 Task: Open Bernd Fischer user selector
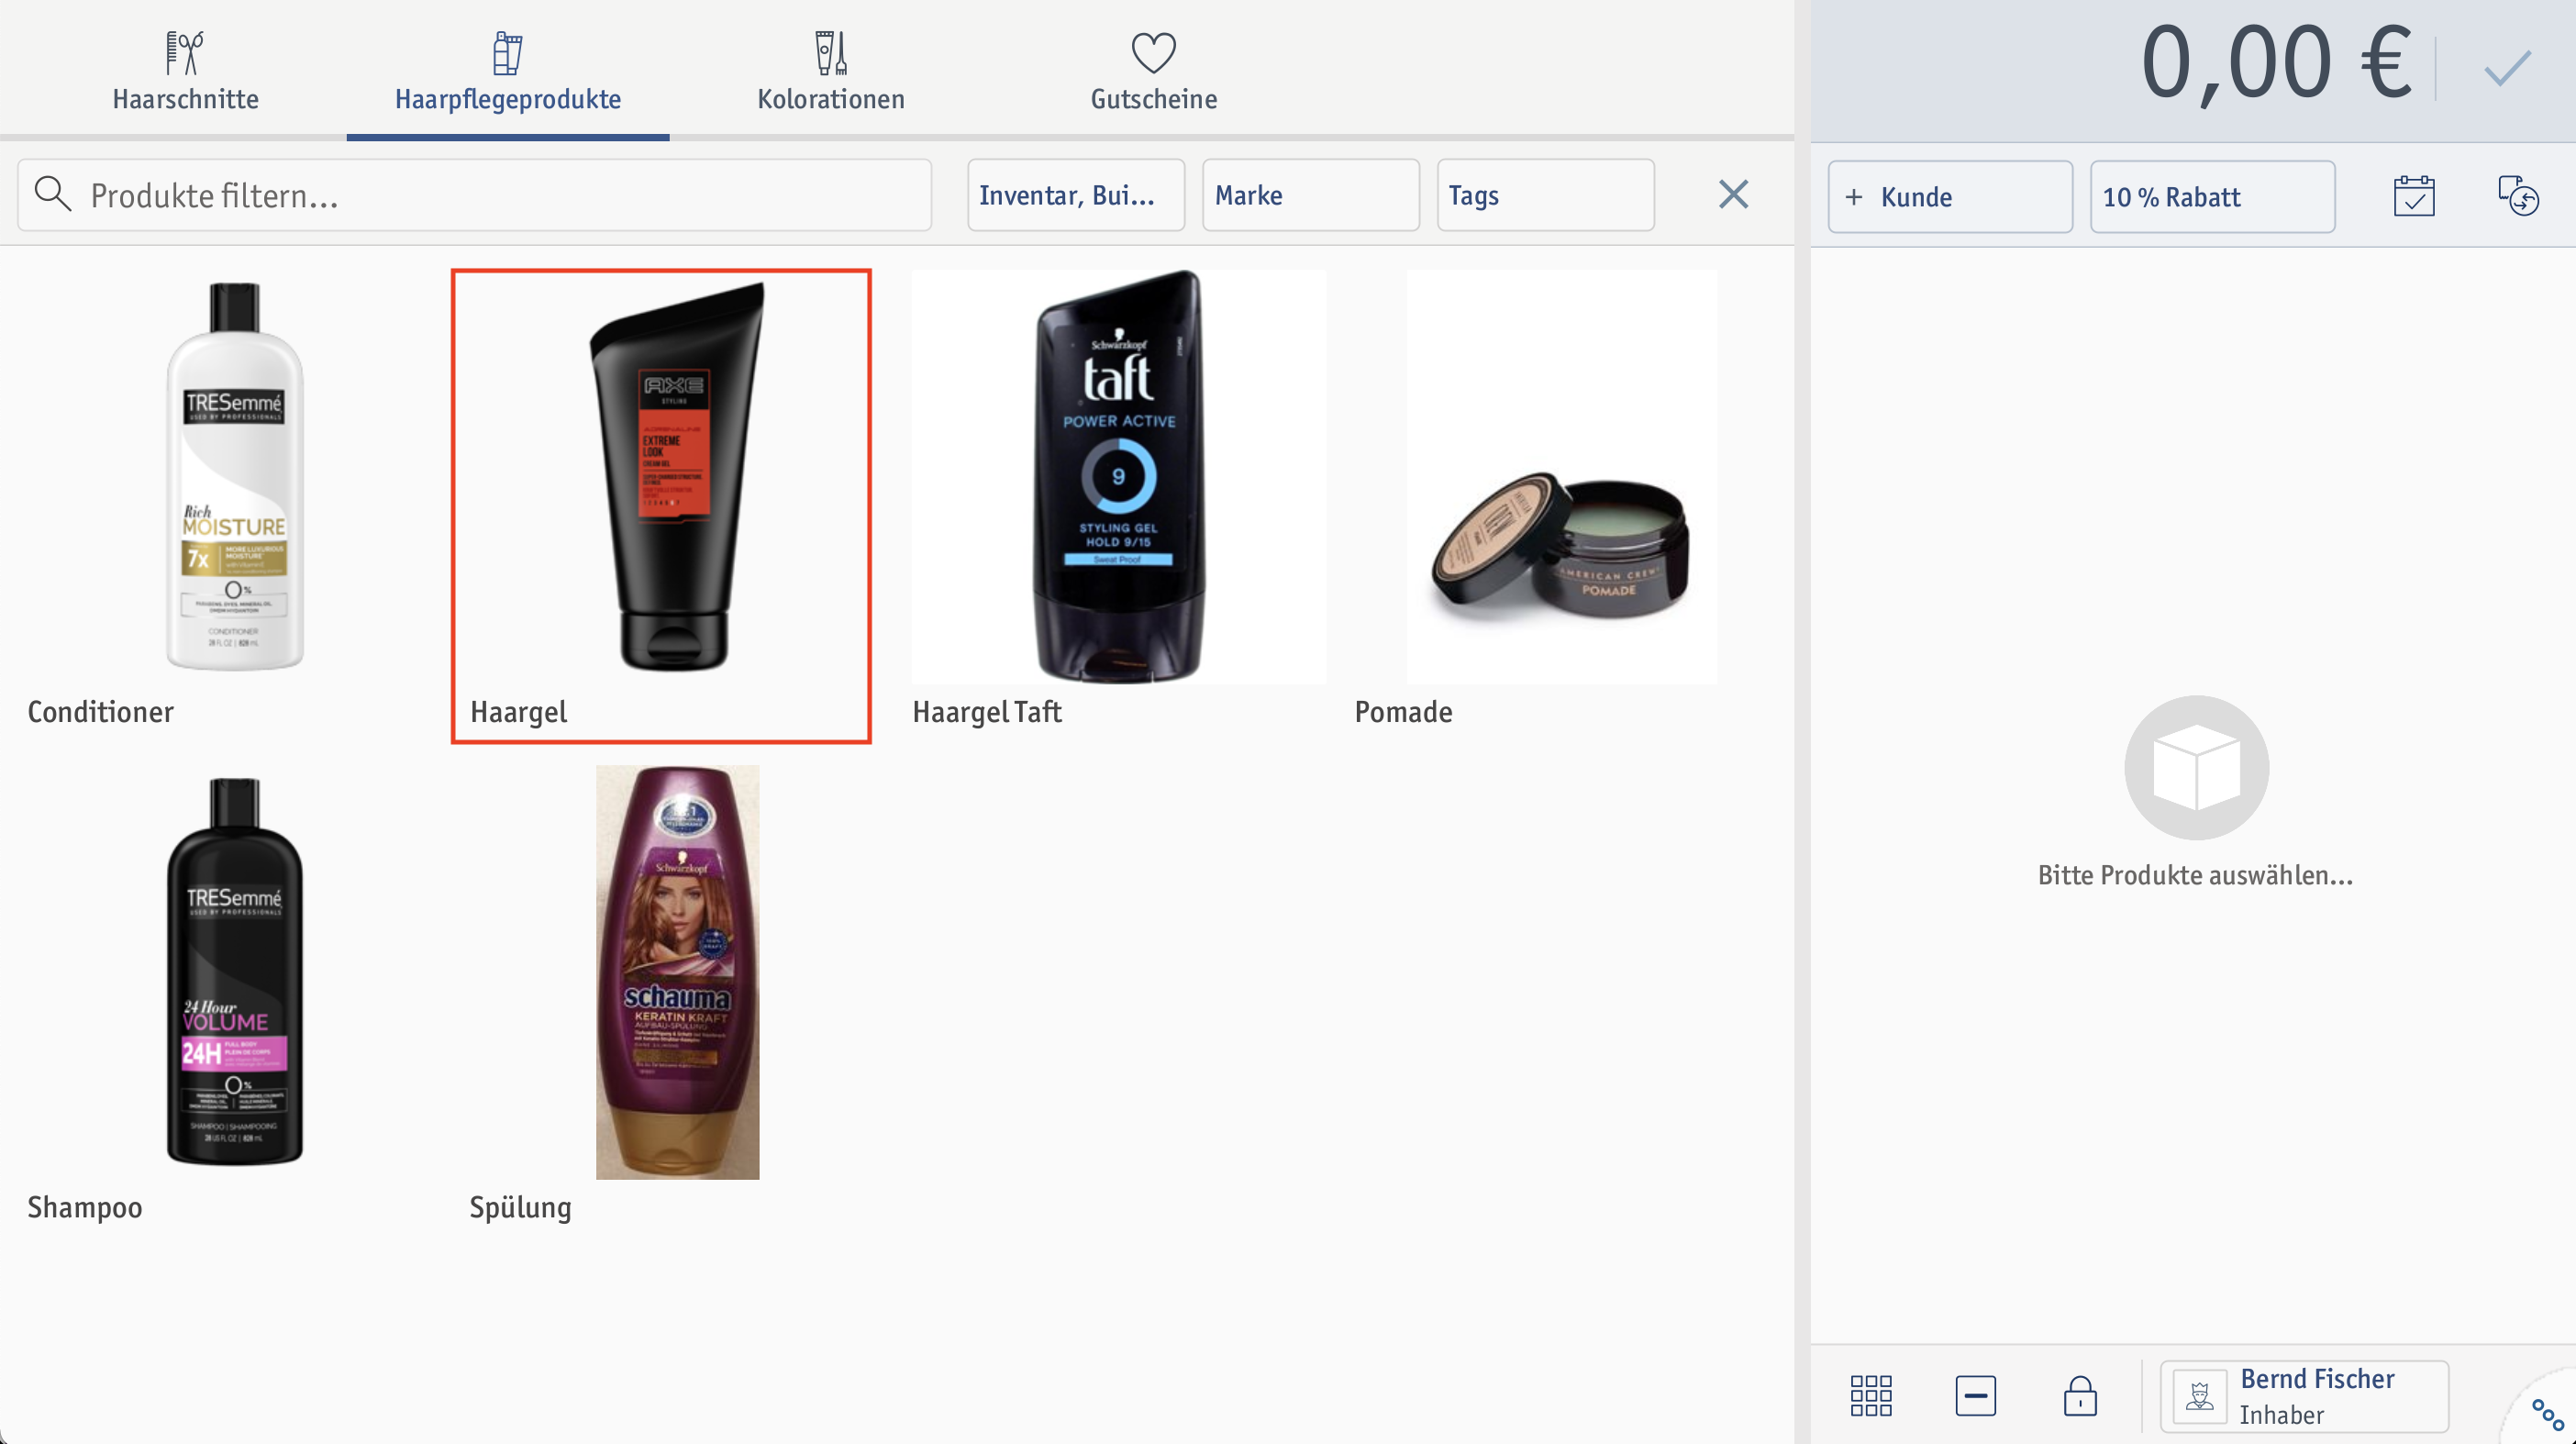coord(2304,1396)
